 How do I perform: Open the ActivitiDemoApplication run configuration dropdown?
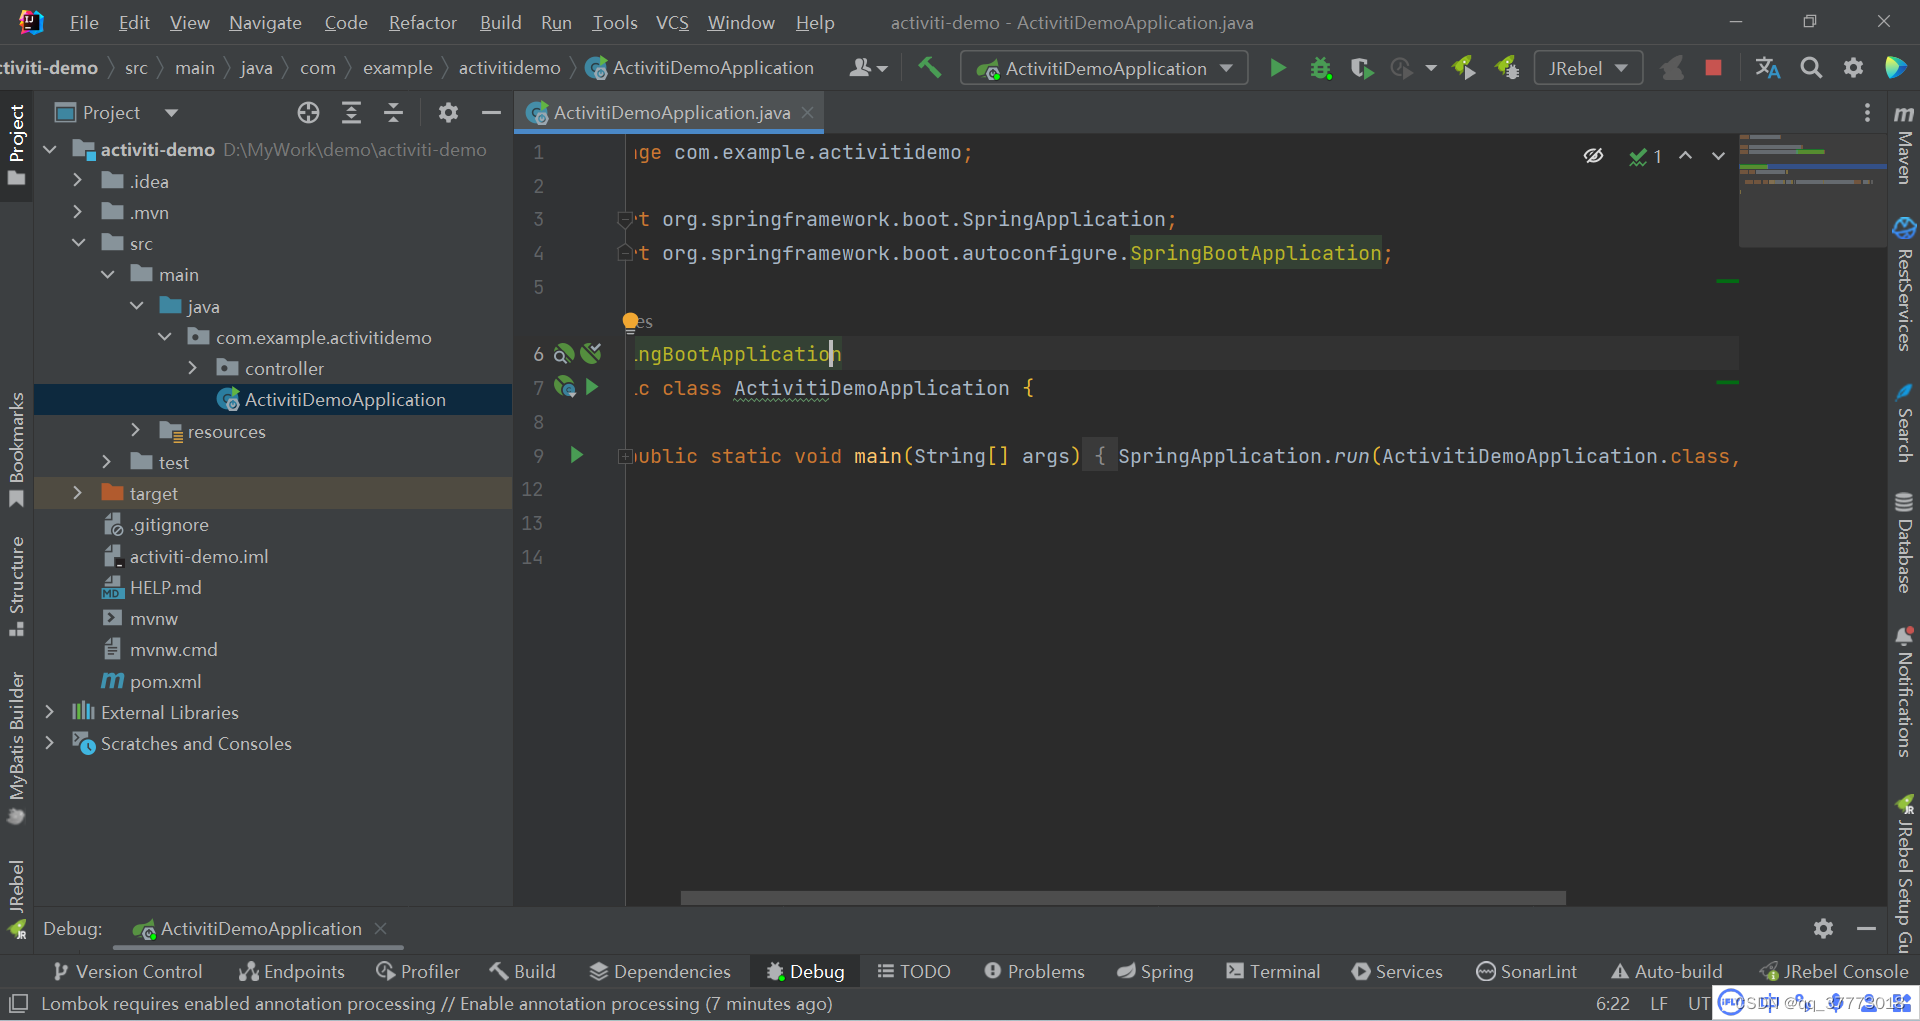1103,68
